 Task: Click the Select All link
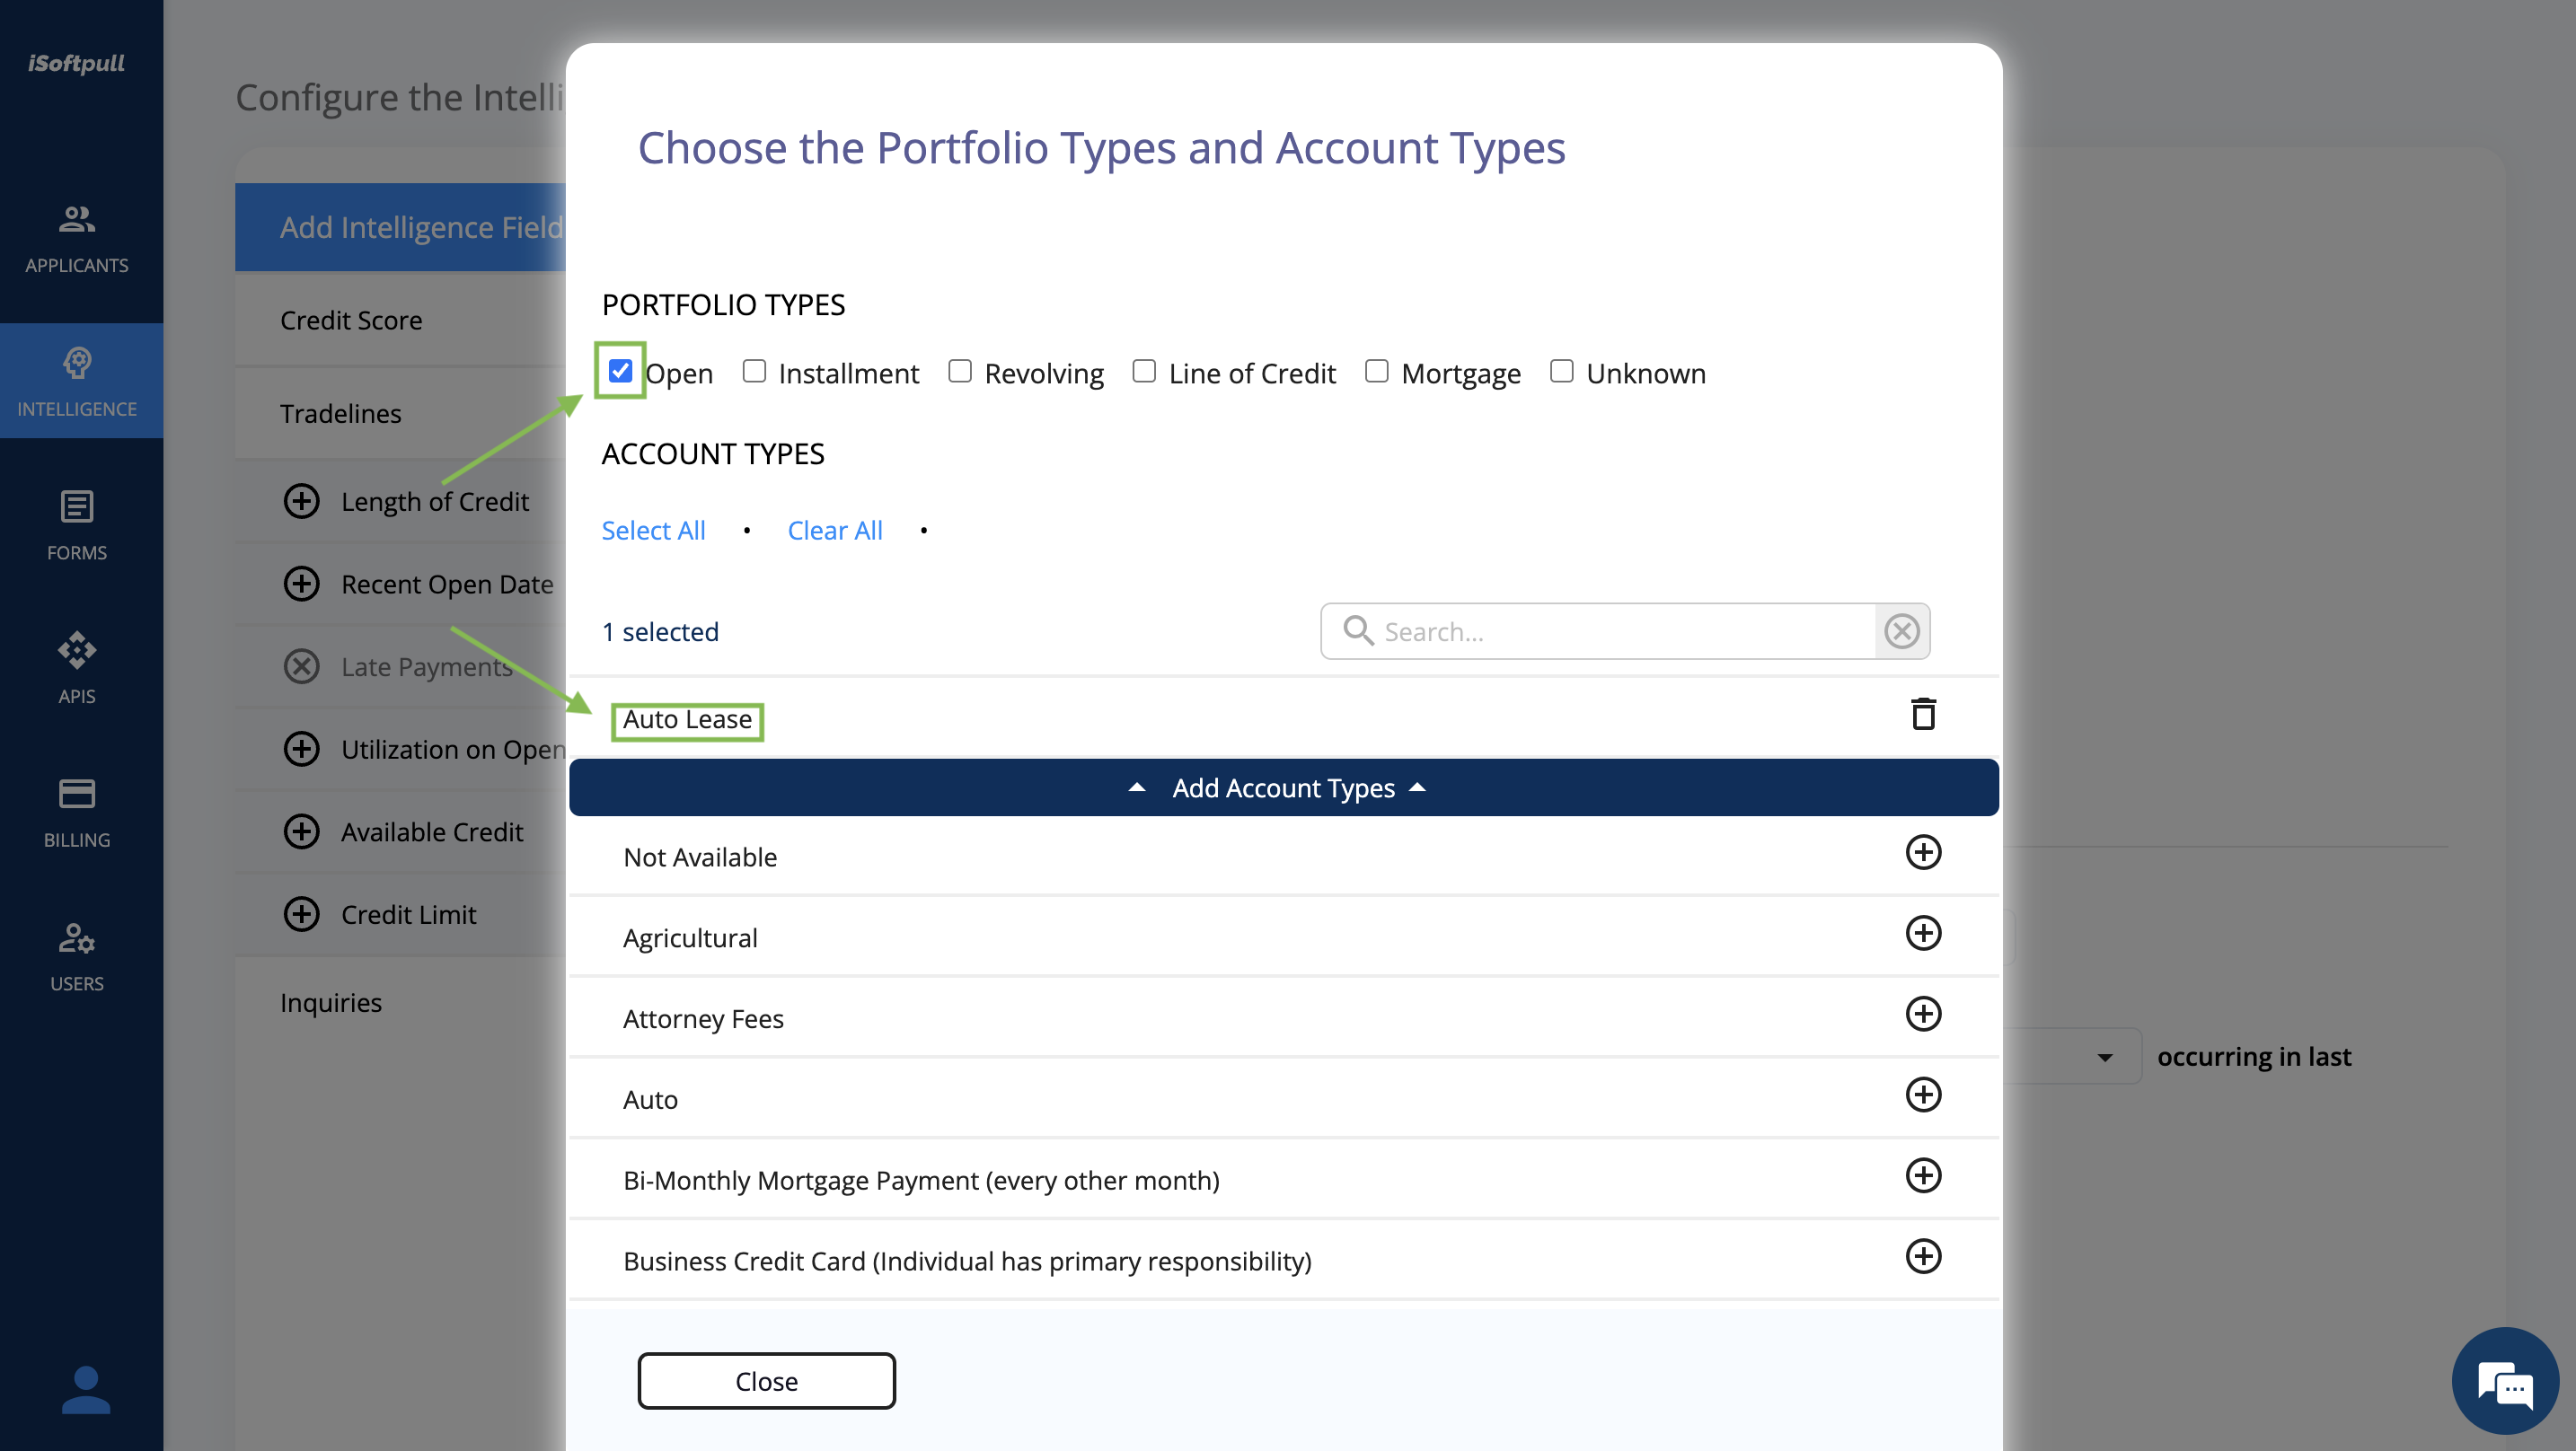(x=653, y=530)
